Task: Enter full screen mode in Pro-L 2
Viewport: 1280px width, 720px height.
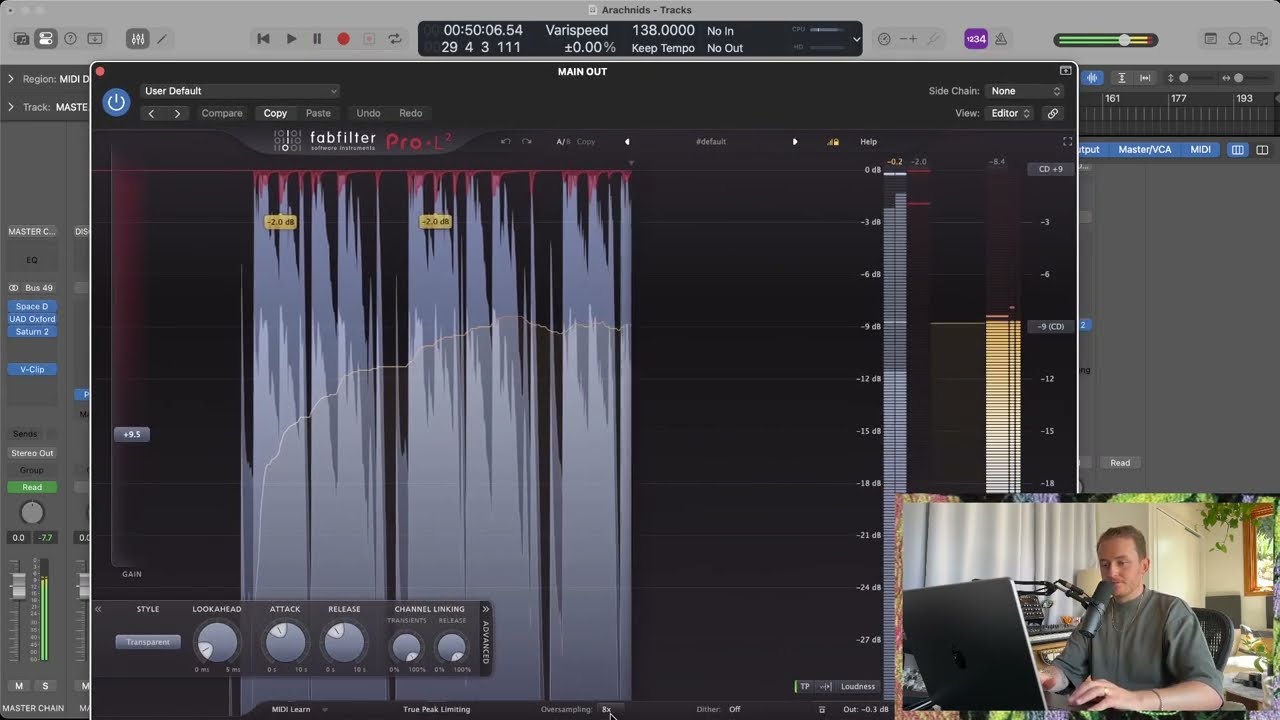Action: [1067, 142]
